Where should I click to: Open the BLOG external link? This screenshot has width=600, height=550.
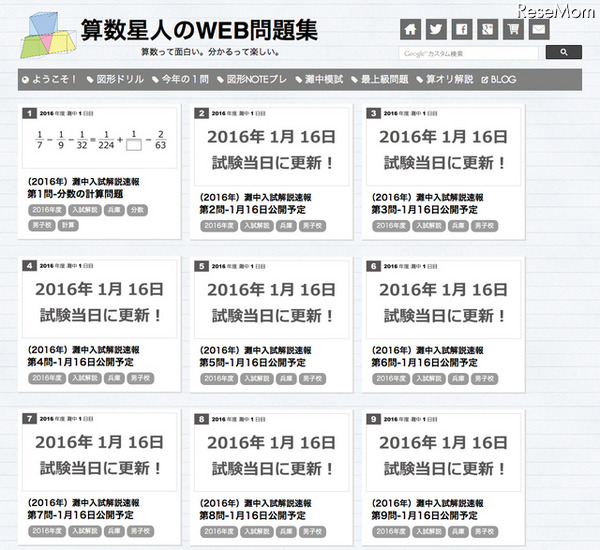(x=499, y=79)
